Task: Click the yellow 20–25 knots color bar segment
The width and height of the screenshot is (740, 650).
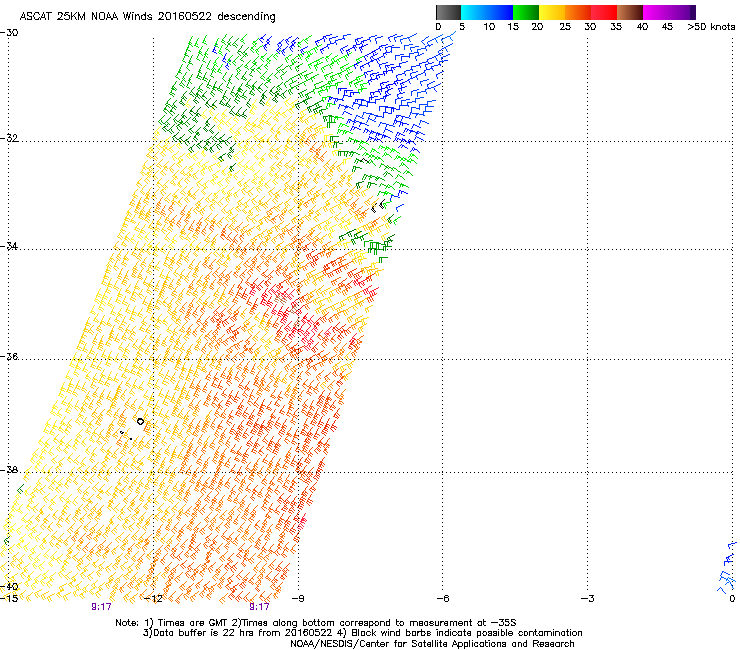Action: (x=552, y=12)
